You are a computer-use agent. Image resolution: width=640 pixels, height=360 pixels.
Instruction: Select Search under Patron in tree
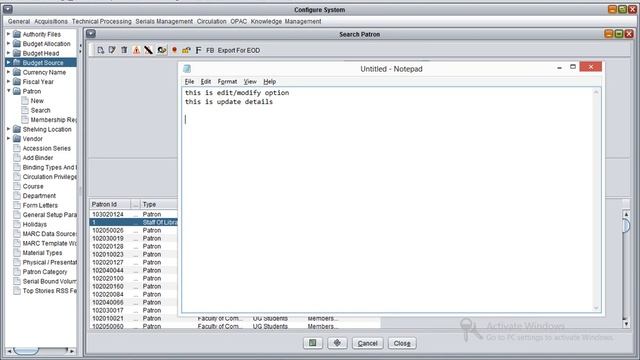coord(40,110)
